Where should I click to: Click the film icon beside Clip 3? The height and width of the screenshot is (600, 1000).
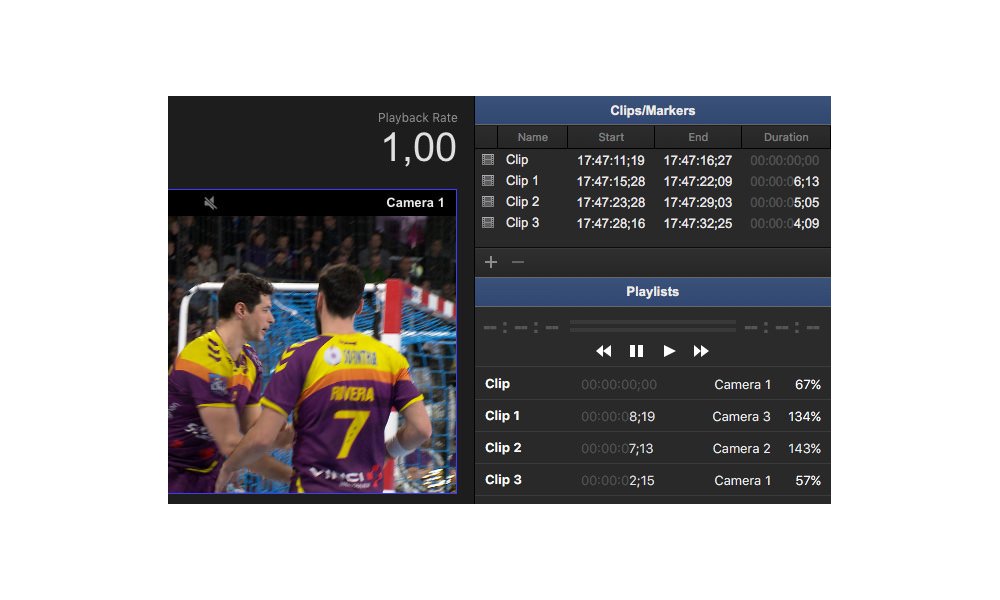(x=488, y=223)
